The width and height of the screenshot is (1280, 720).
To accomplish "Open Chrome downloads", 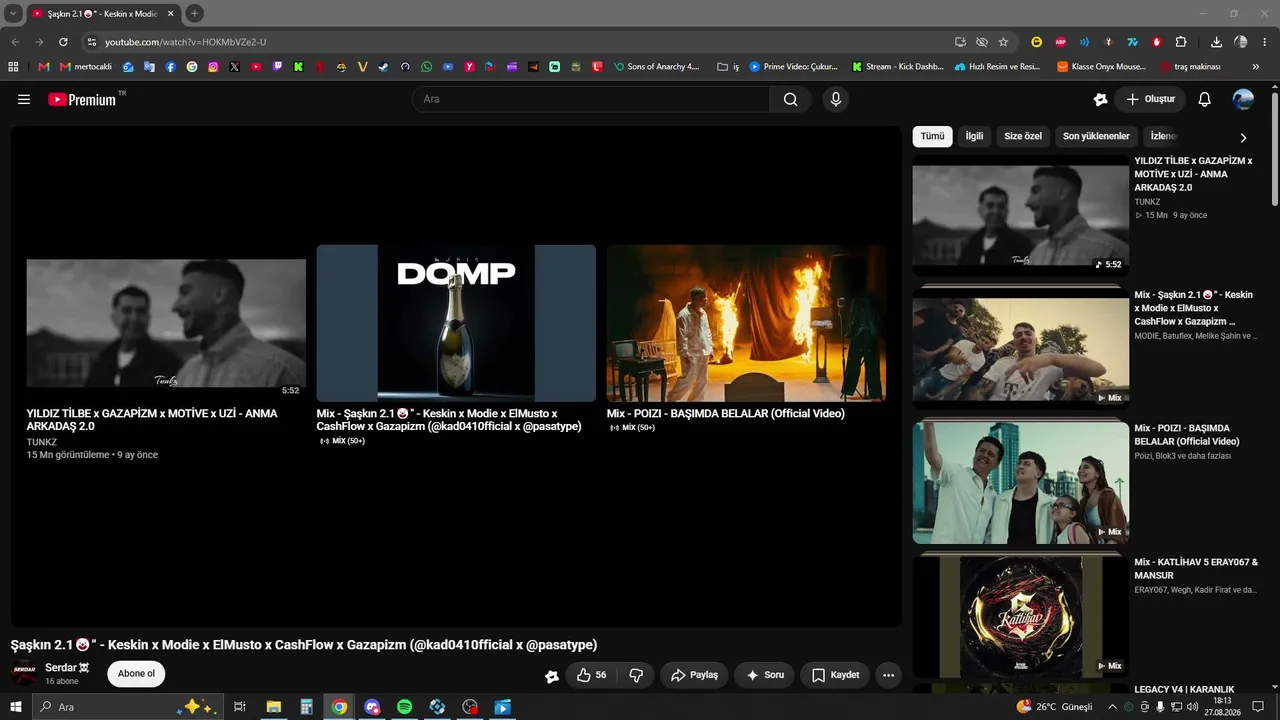I will coord(1216,42).
